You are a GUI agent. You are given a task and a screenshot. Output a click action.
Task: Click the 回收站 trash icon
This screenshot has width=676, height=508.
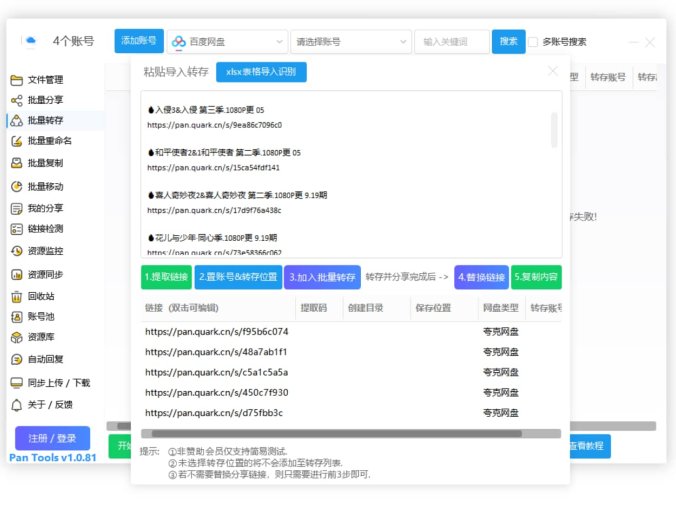click(16, 297)
